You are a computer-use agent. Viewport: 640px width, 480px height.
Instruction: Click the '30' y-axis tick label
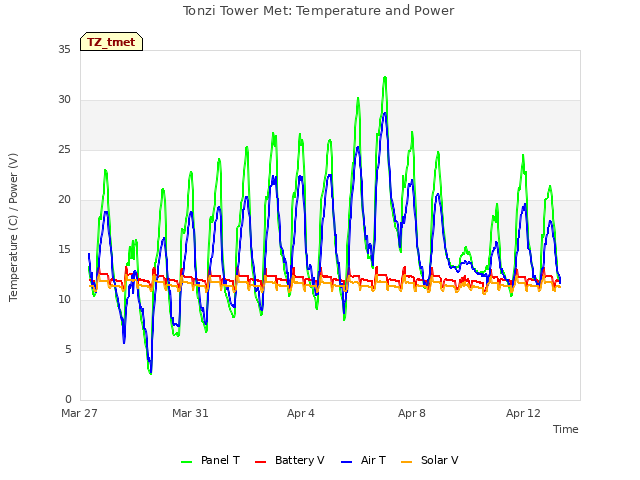64,100
